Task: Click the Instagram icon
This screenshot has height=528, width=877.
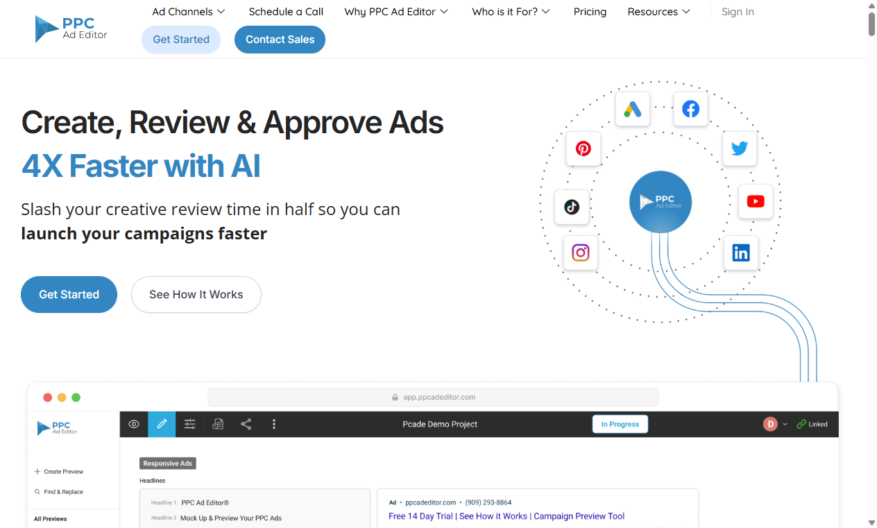Action: (x=581, y=253)
